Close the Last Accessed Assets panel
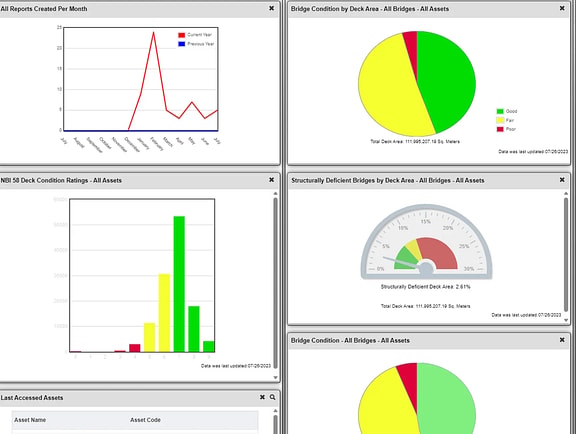This screenshot has height=434, width=576. point(262,397)
